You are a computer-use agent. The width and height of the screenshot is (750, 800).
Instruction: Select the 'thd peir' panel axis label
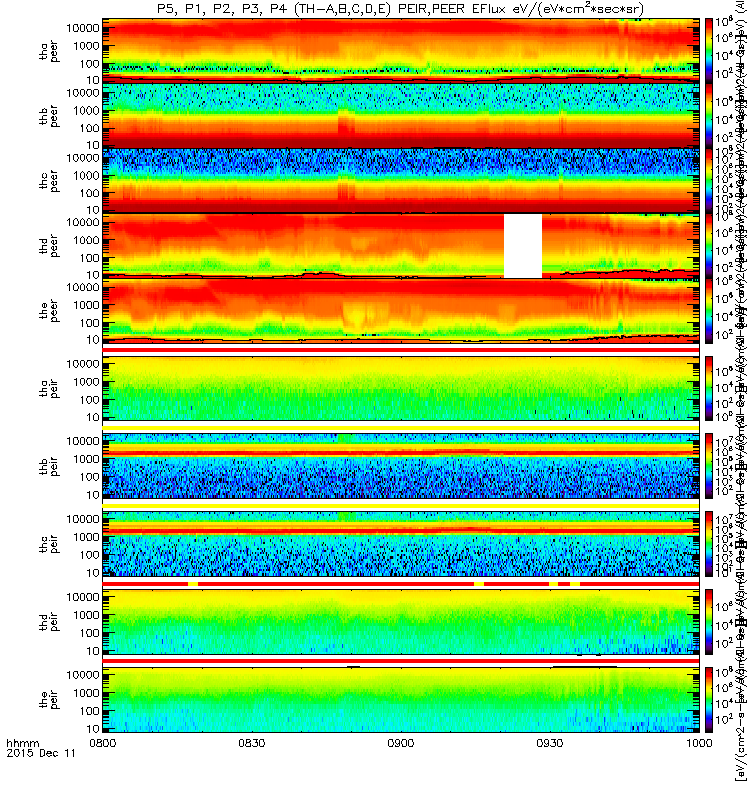pos(49,622)
